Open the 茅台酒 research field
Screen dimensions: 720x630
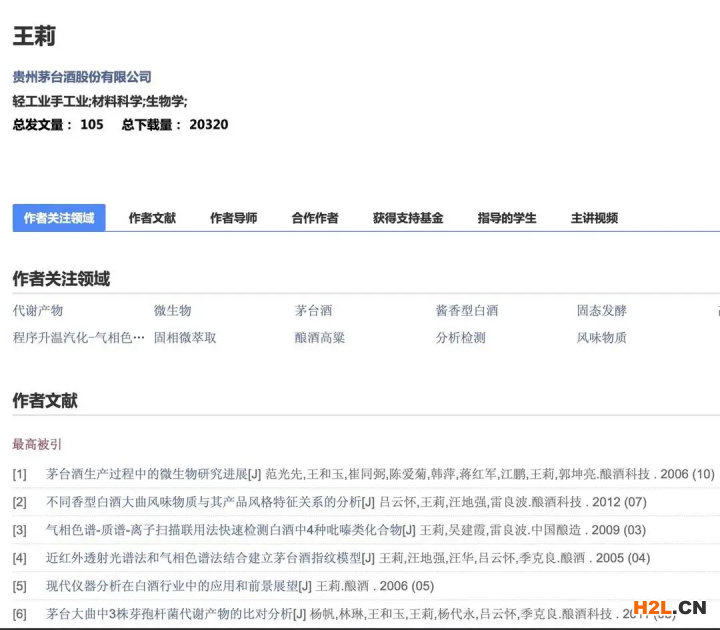pyautogui.click(x=313, y=310)
